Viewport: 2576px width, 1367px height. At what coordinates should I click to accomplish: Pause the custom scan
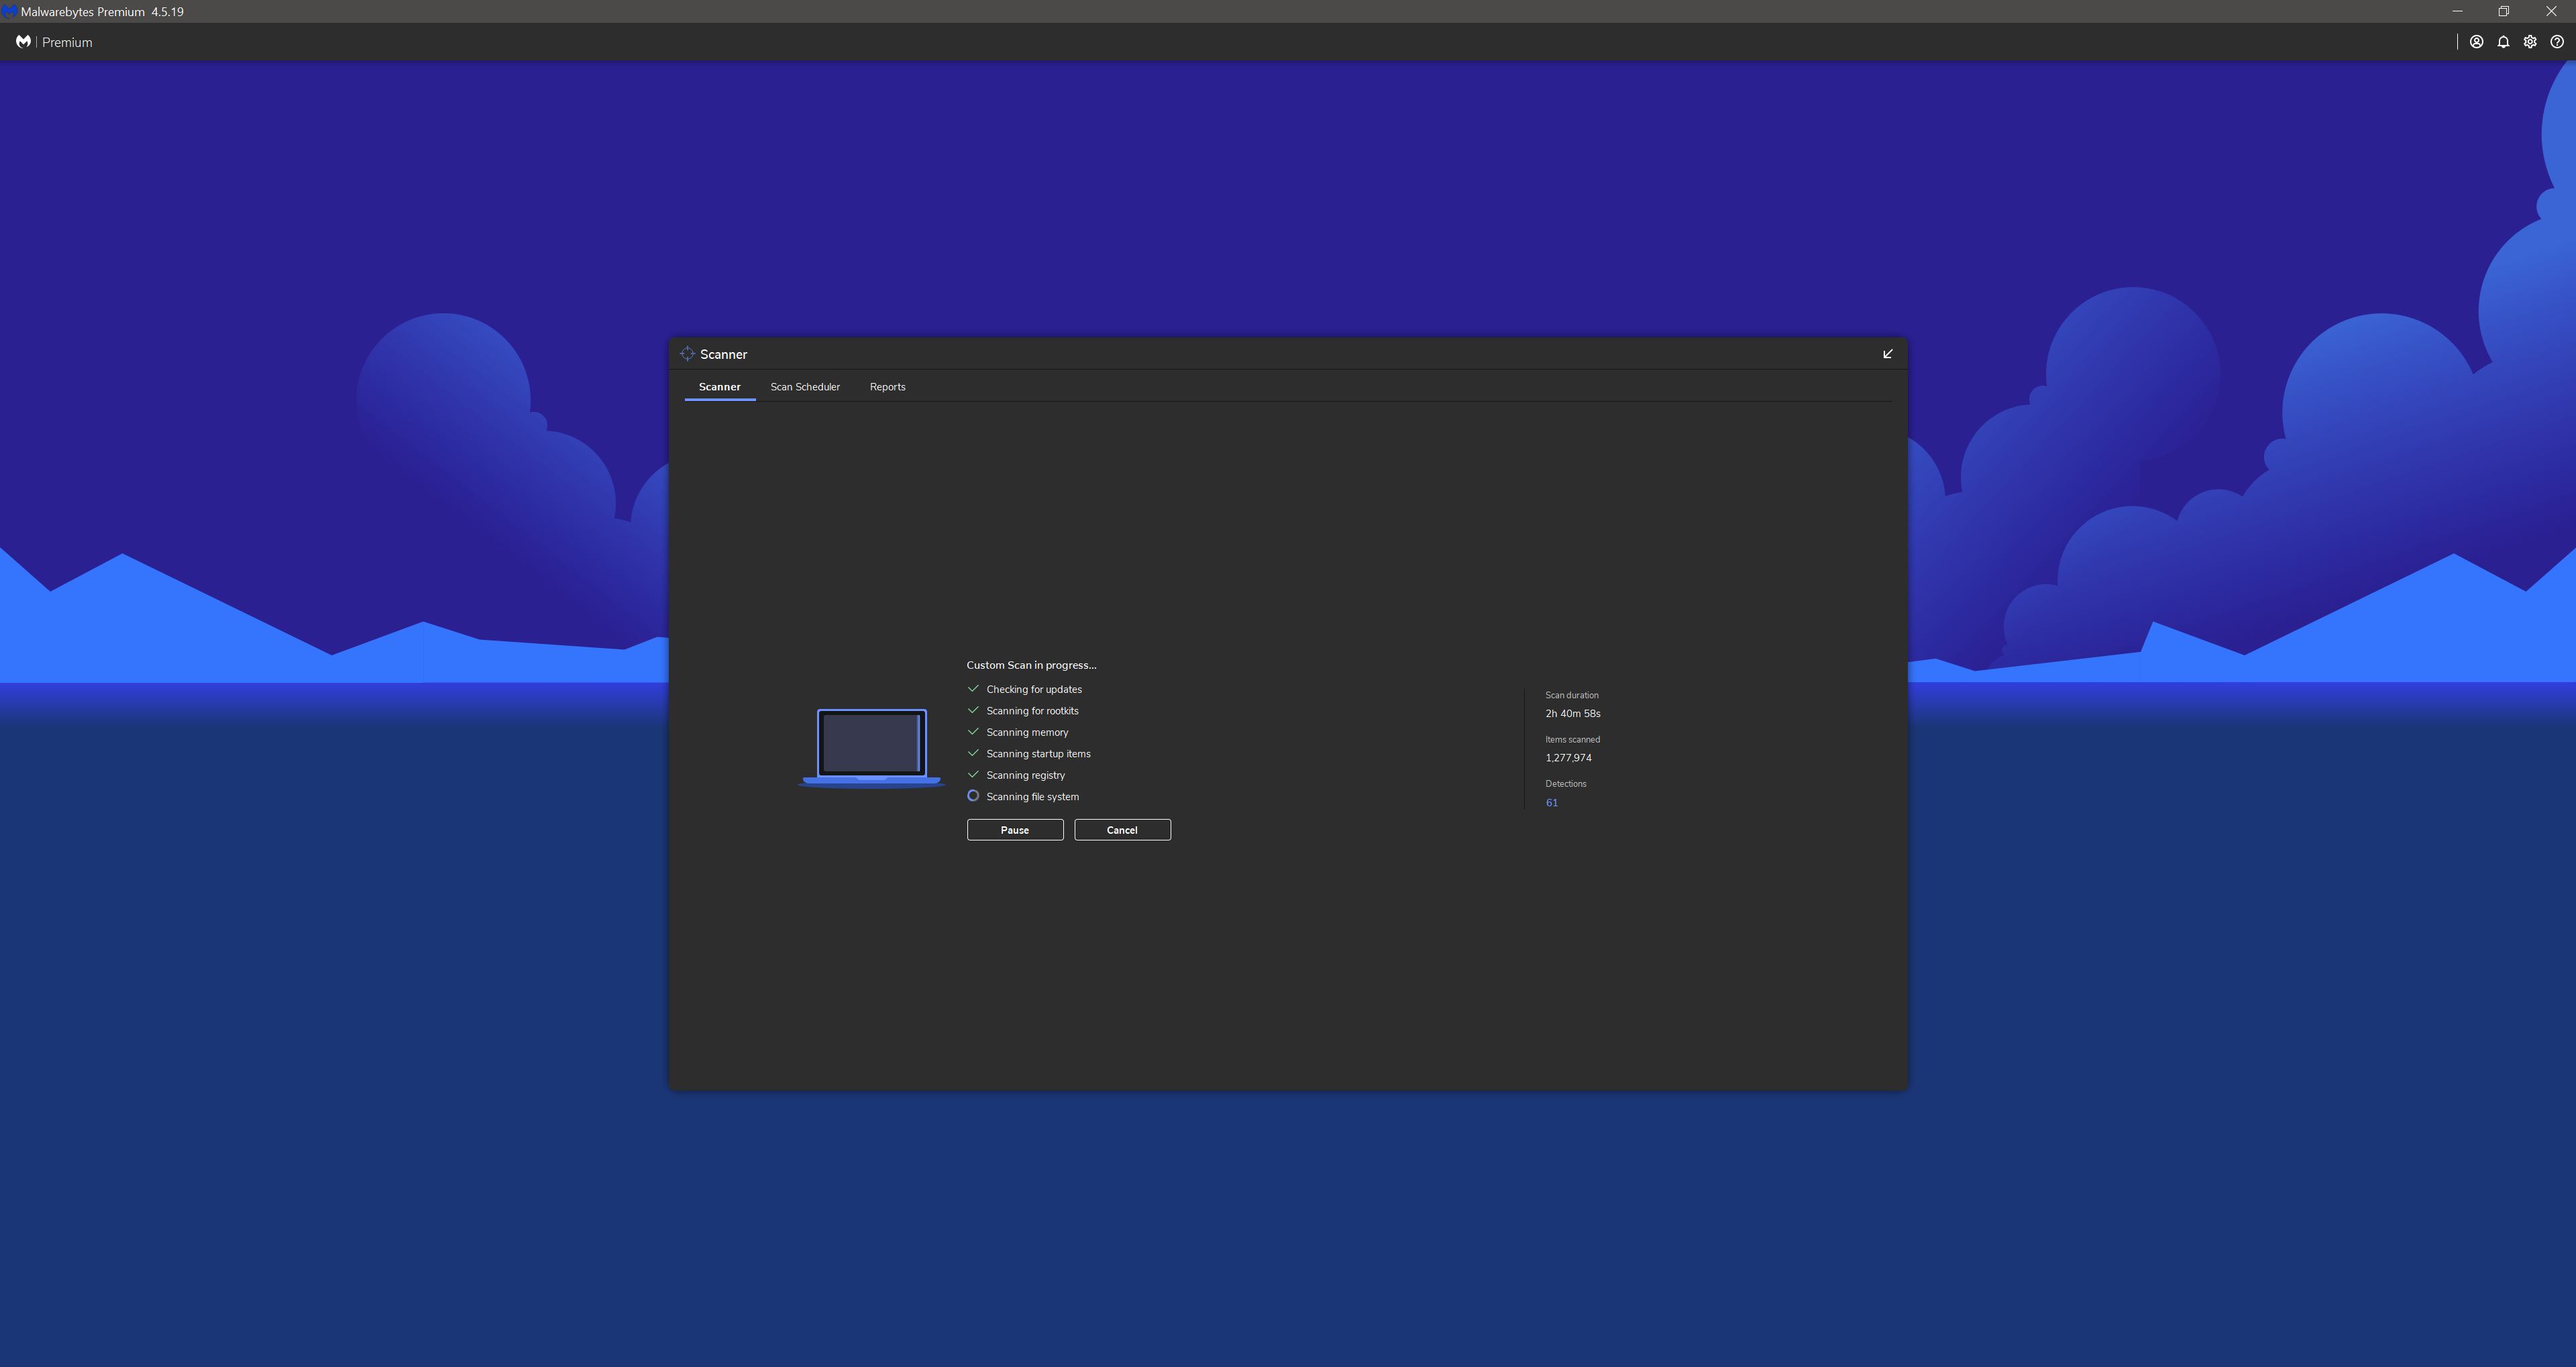point(1015,830)
